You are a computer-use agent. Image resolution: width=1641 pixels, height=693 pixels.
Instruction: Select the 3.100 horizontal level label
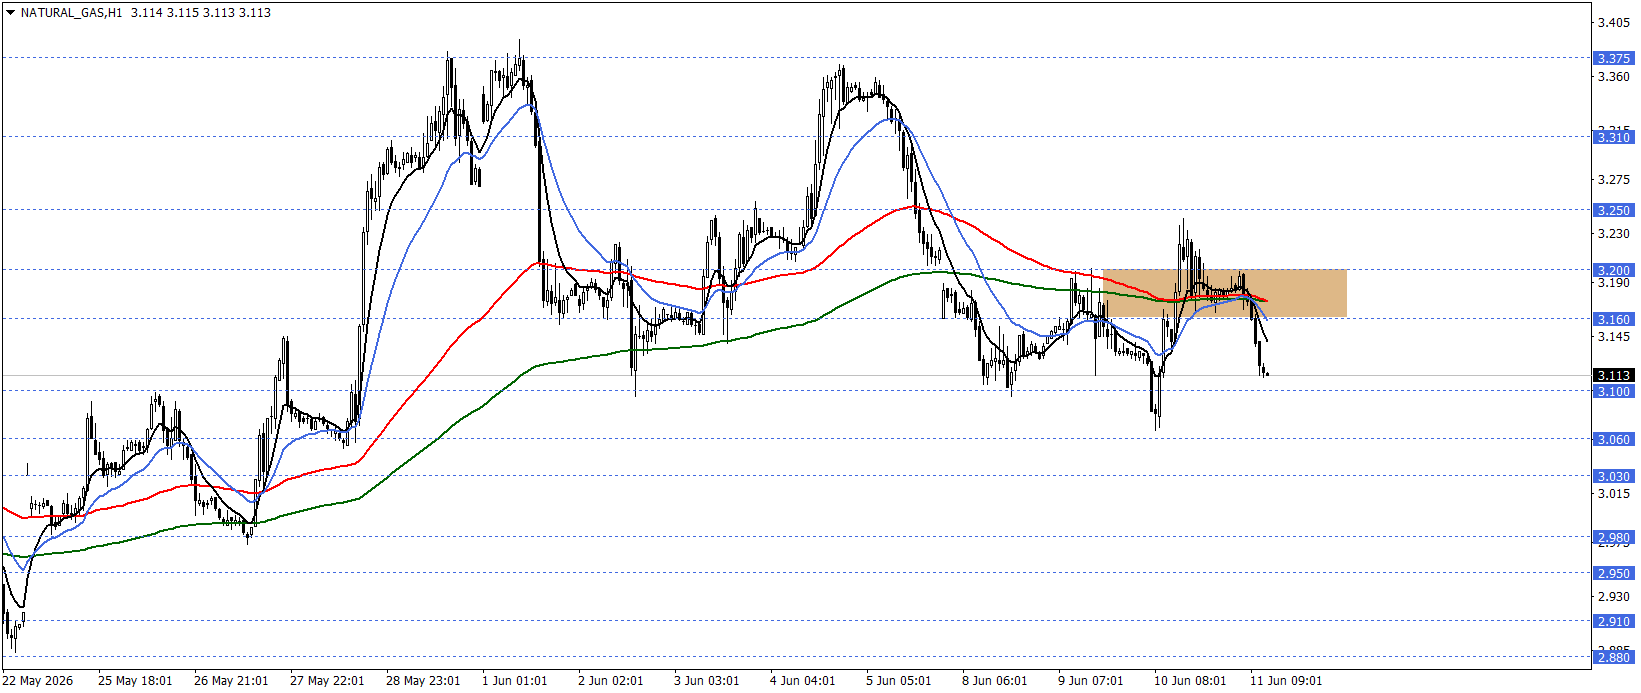click(1613, 391)
